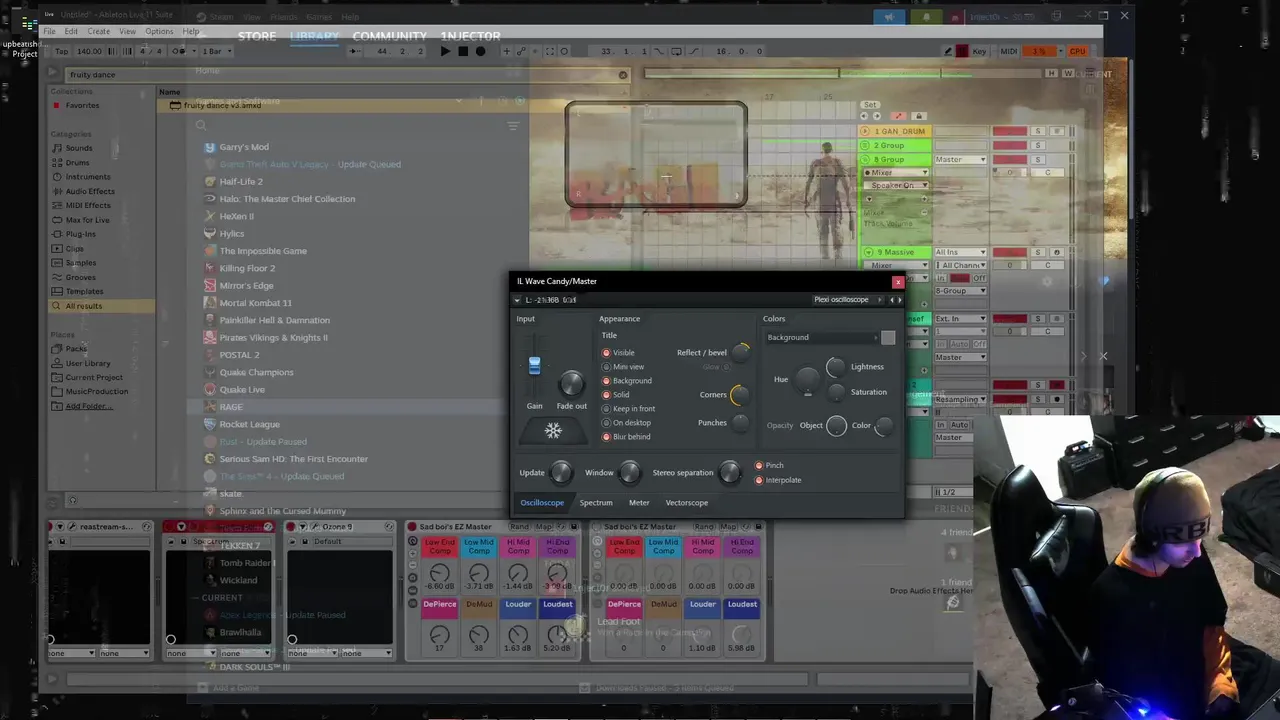1280x720 pixels.
Task: Toggle Interpolate option in Wave Candy
Action: [759, 480]
